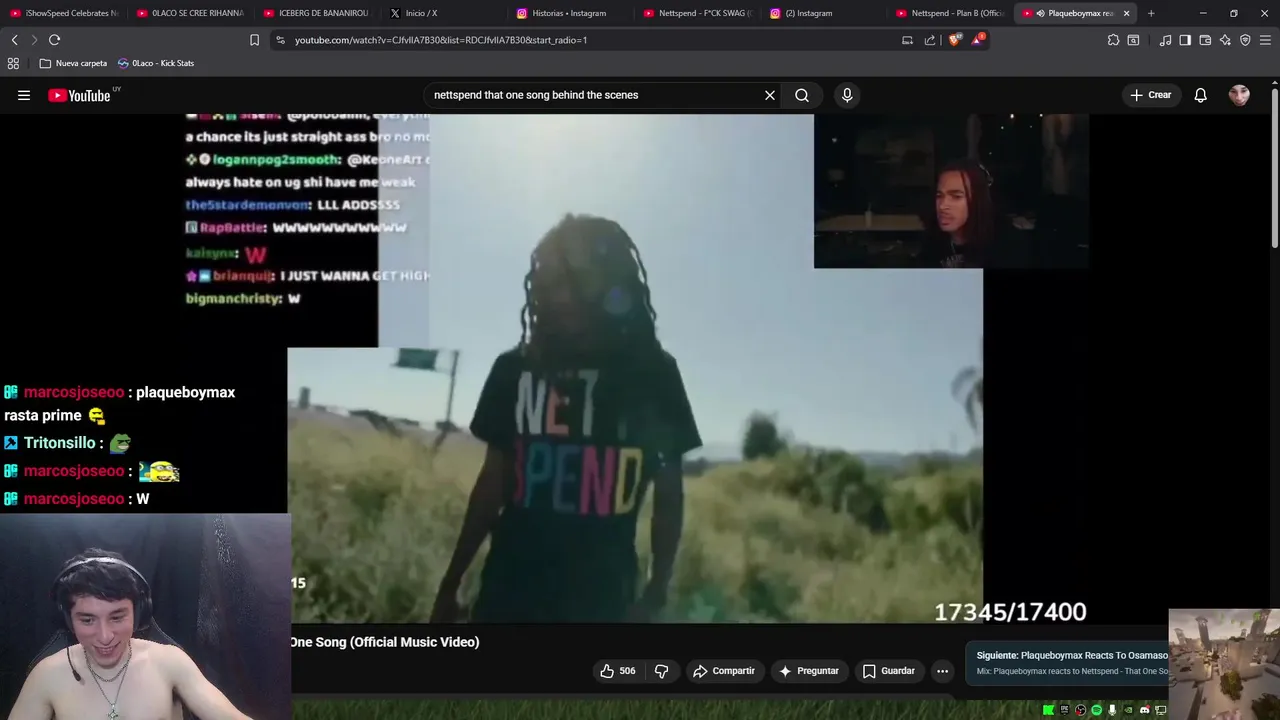Open Spotify tray icon
The image size is (1280, 720).
coord(1096,710)
